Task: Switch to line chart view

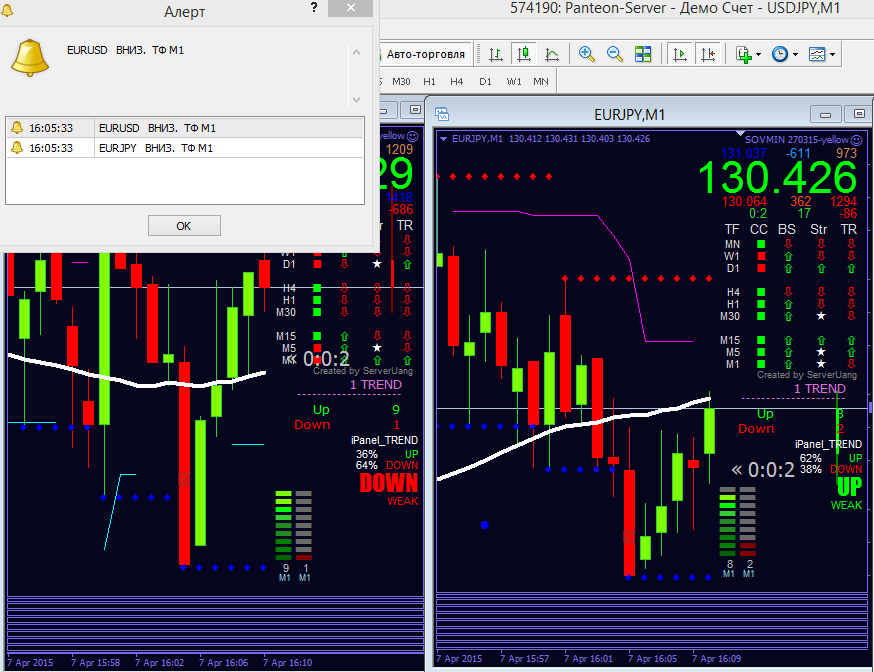Action: pos(552,54)
